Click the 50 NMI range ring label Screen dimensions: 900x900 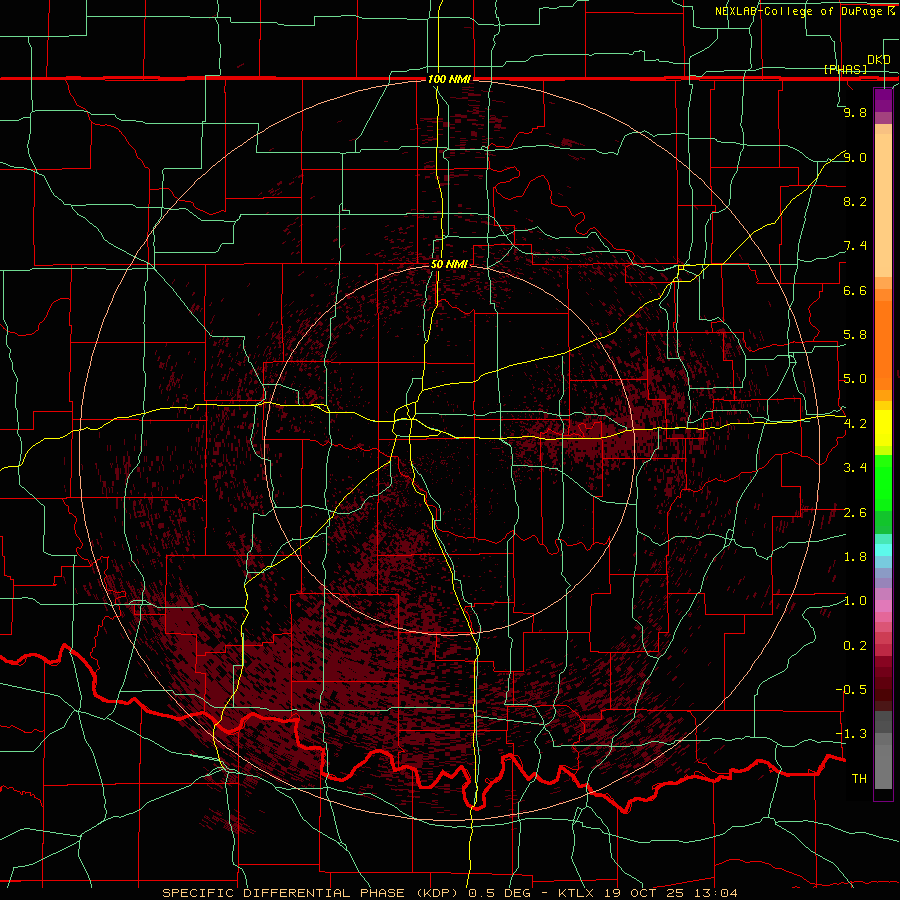pyautogui.click(x=449, y=264)
